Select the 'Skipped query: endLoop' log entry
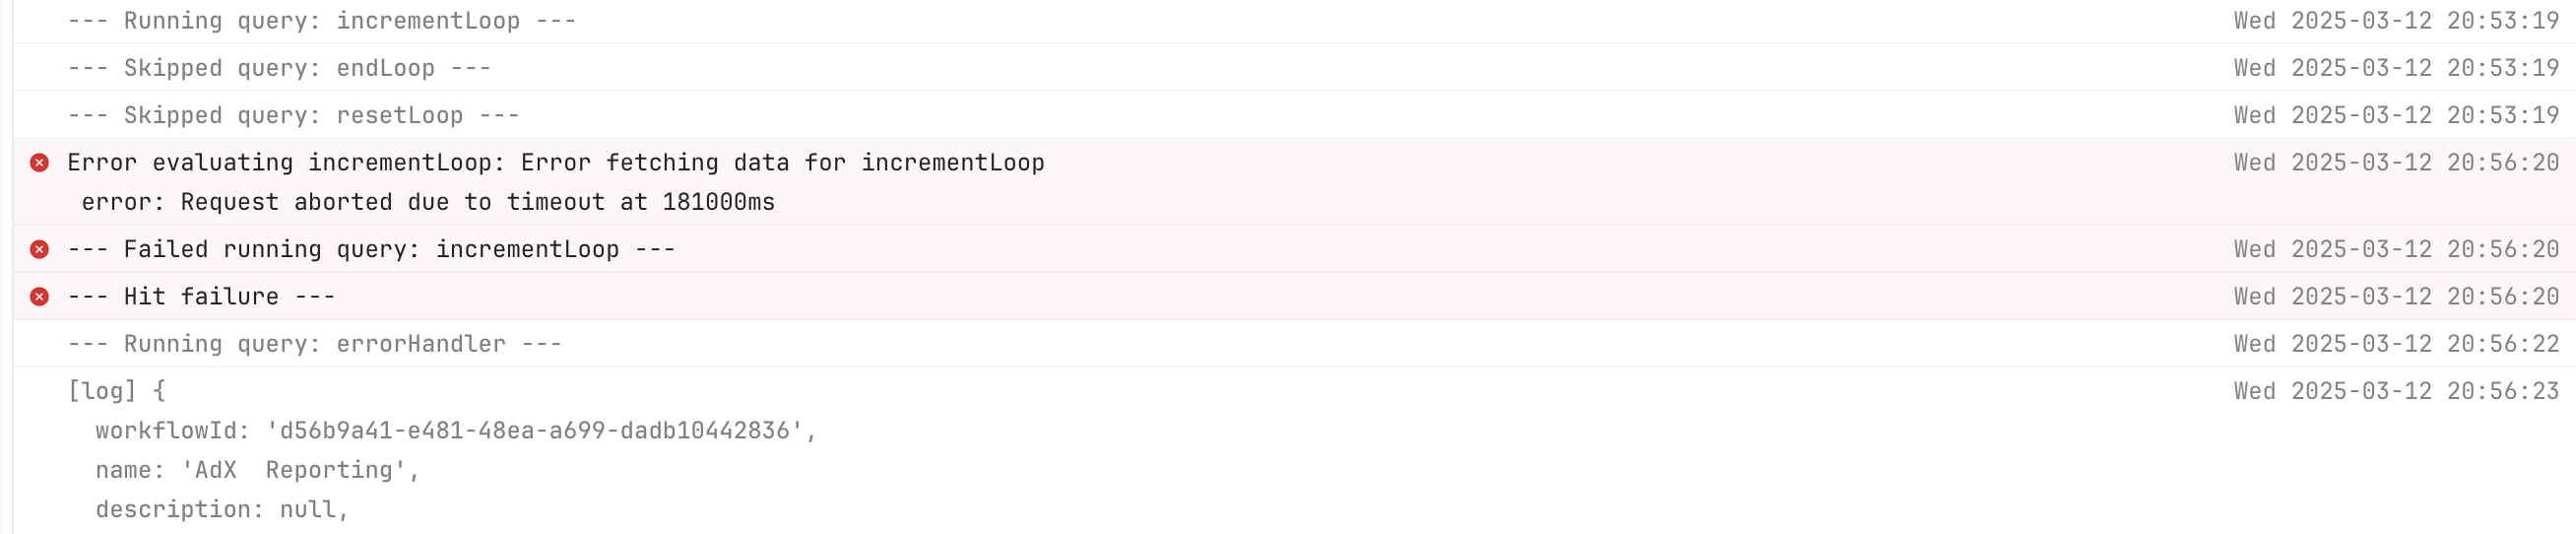The image size is (2576, 534). pyautogui.click(x=1294, y=68)
